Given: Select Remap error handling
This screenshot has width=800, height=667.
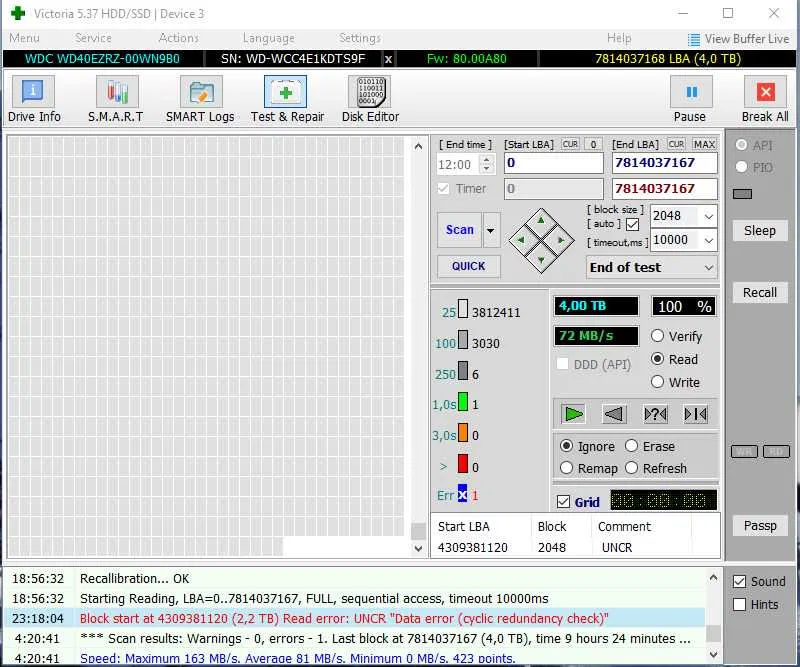Looking at the screenshot, I should (x=566, y=468).
